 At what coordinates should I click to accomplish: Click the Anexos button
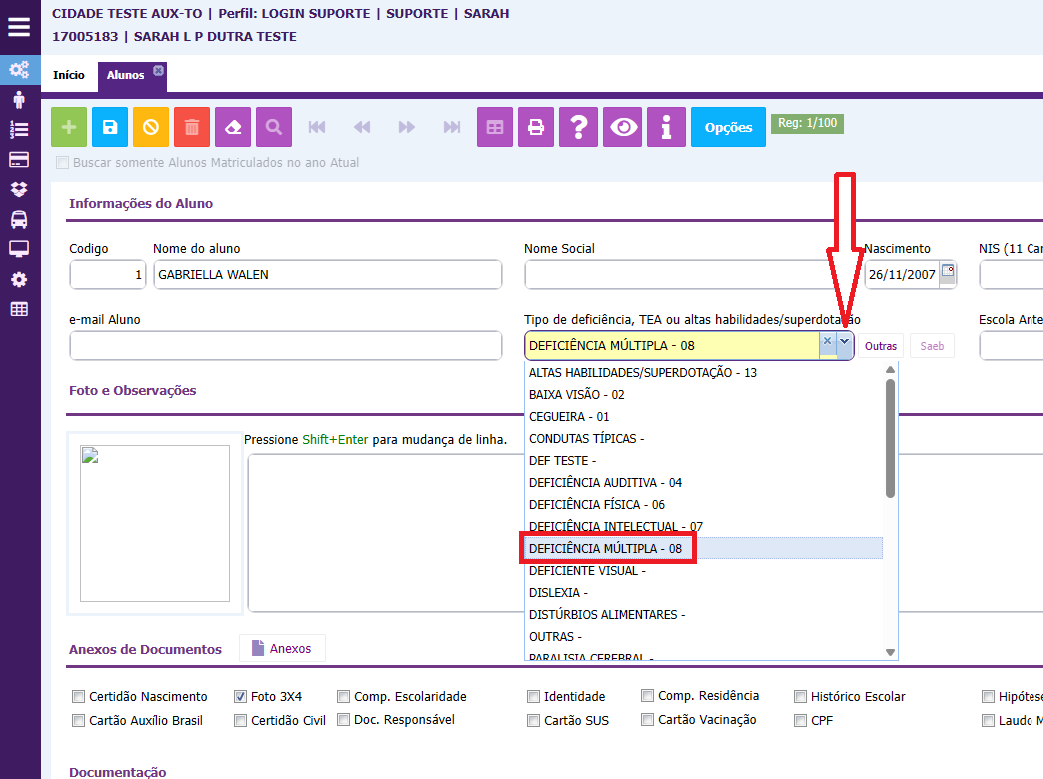[x=281, y=649]
